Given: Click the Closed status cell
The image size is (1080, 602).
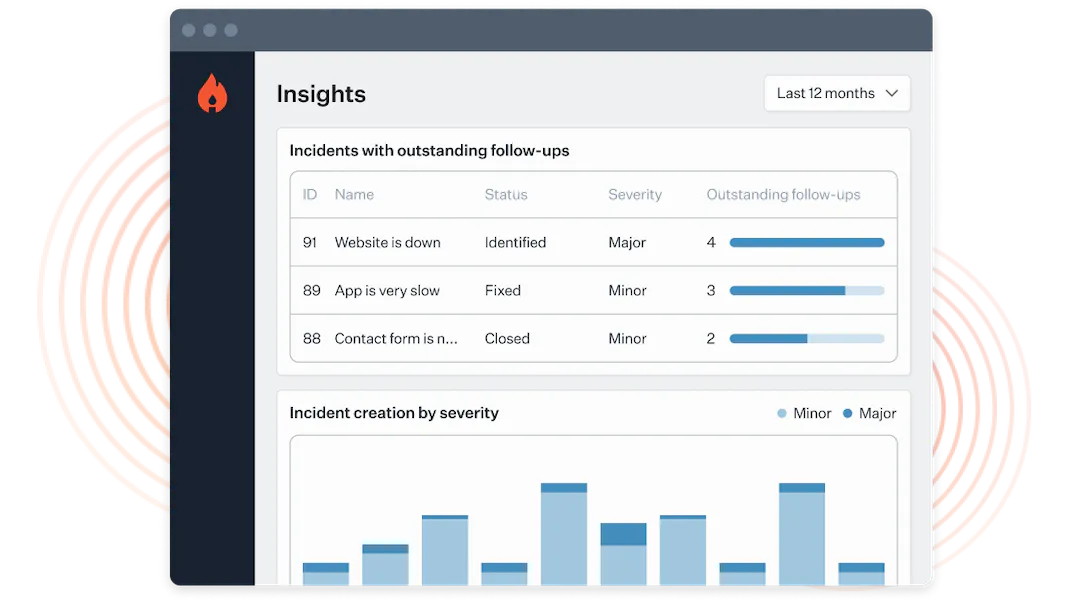Looking at the screenshot, I should tap(506, 338).
